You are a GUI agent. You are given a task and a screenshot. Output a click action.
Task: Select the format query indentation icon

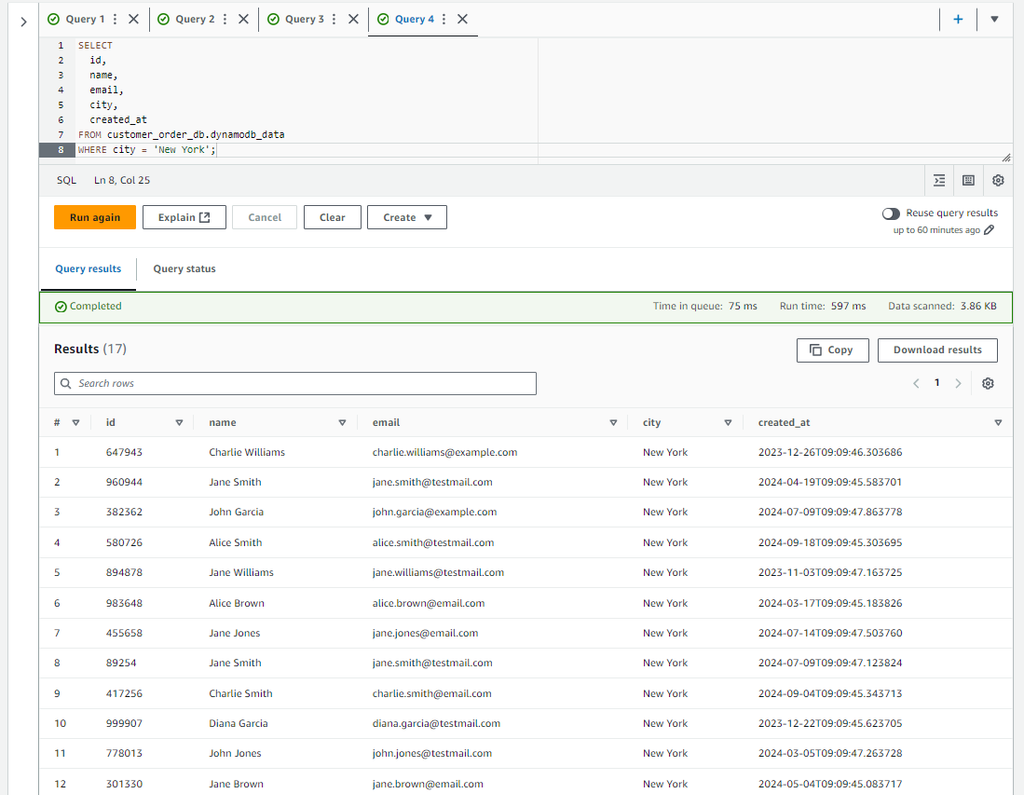click(938, 180)
